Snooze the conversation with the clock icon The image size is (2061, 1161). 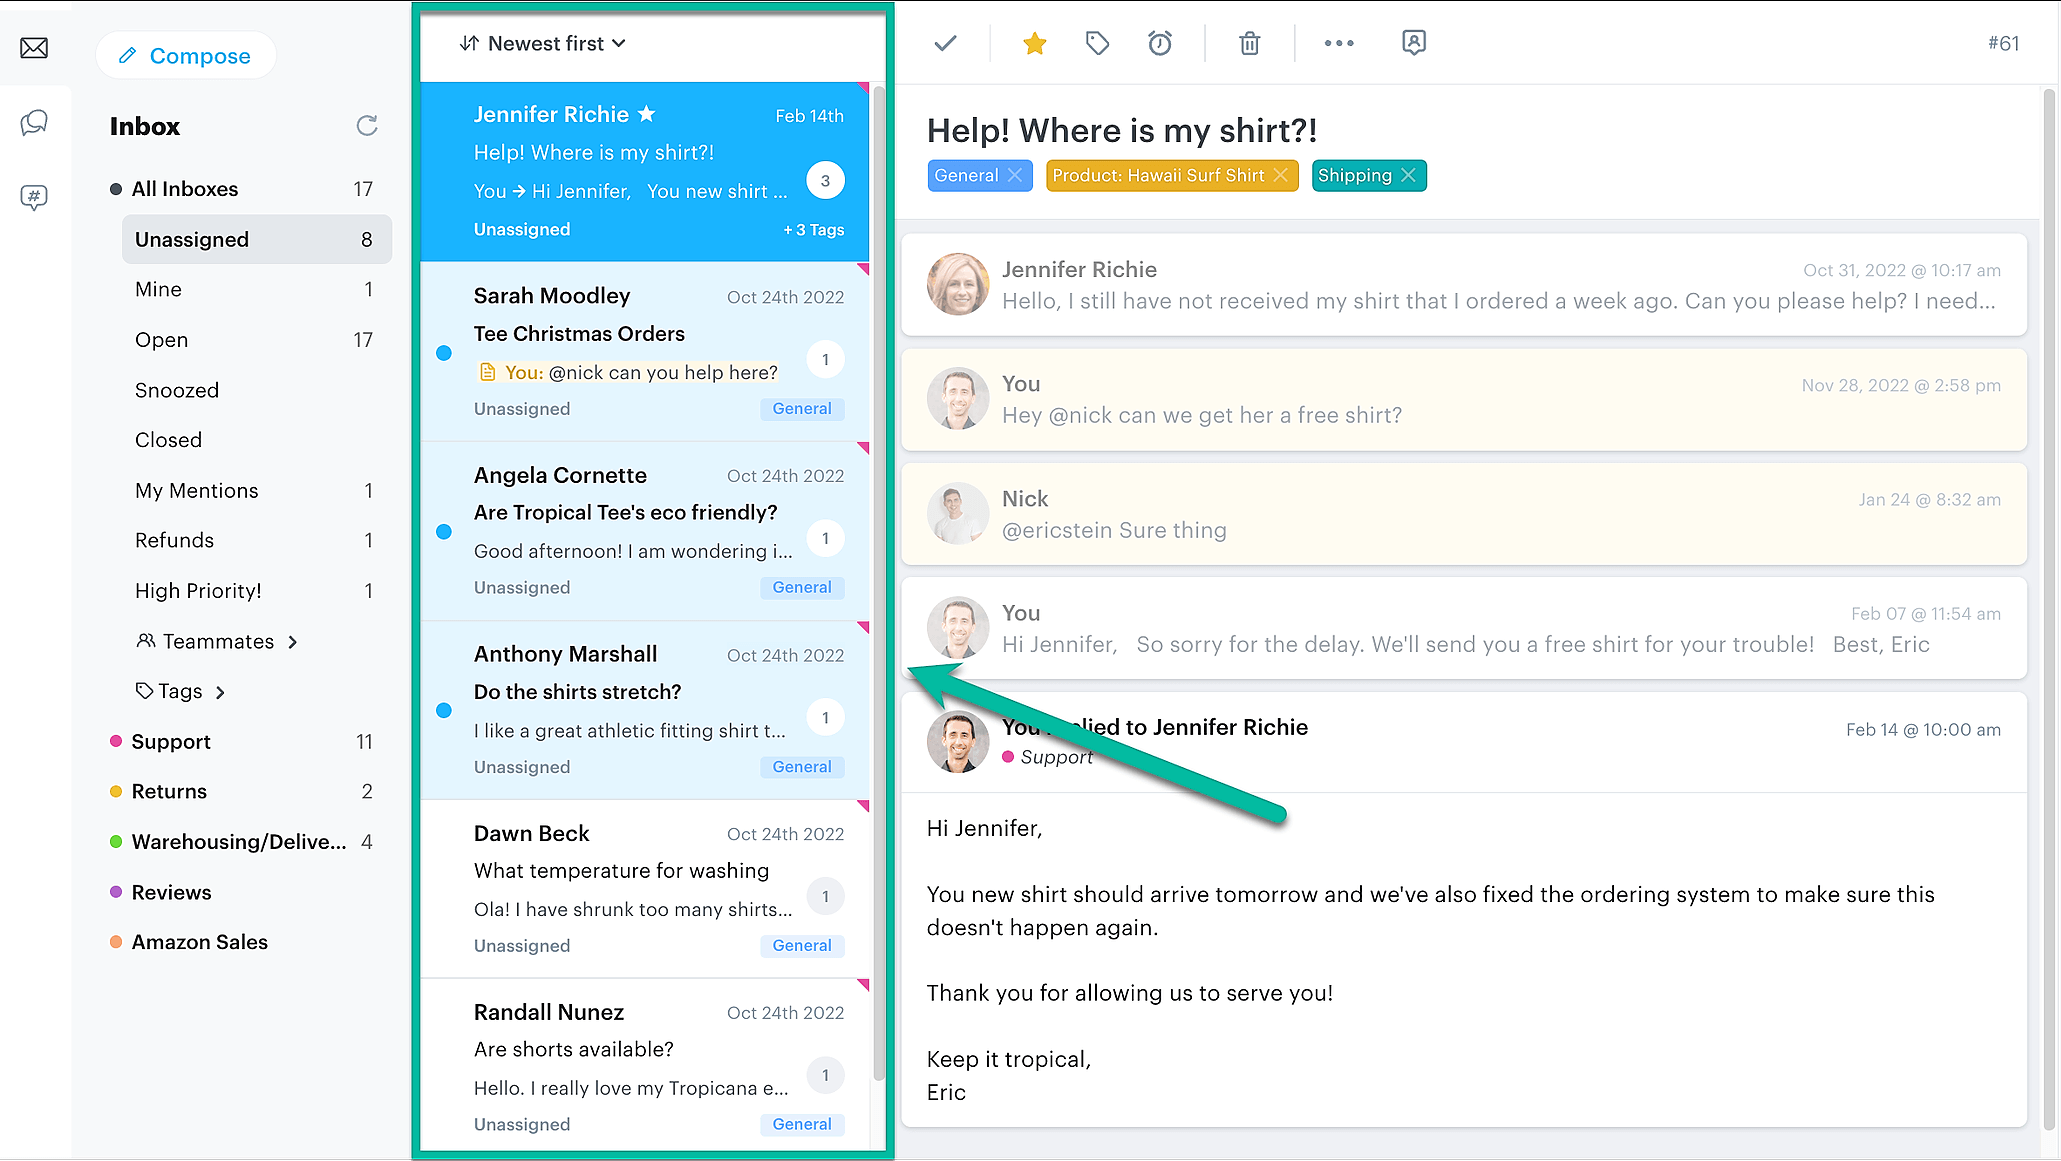coord(1159,43)
